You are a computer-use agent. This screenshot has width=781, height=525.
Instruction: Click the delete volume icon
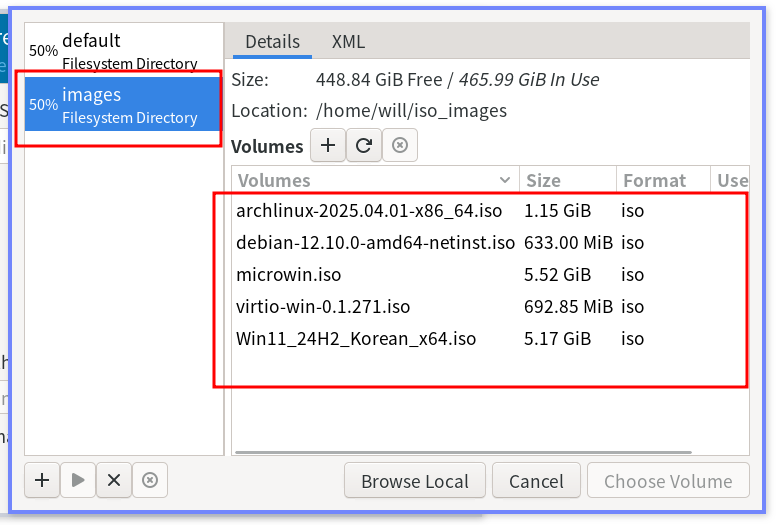(x=399, y=146)
